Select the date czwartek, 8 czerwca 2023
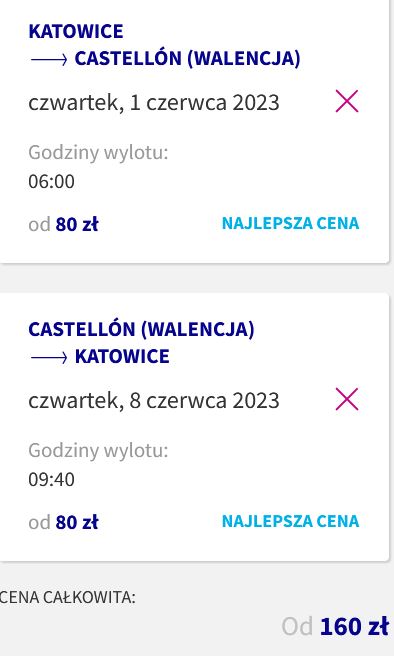 click(x=154, y=401)
